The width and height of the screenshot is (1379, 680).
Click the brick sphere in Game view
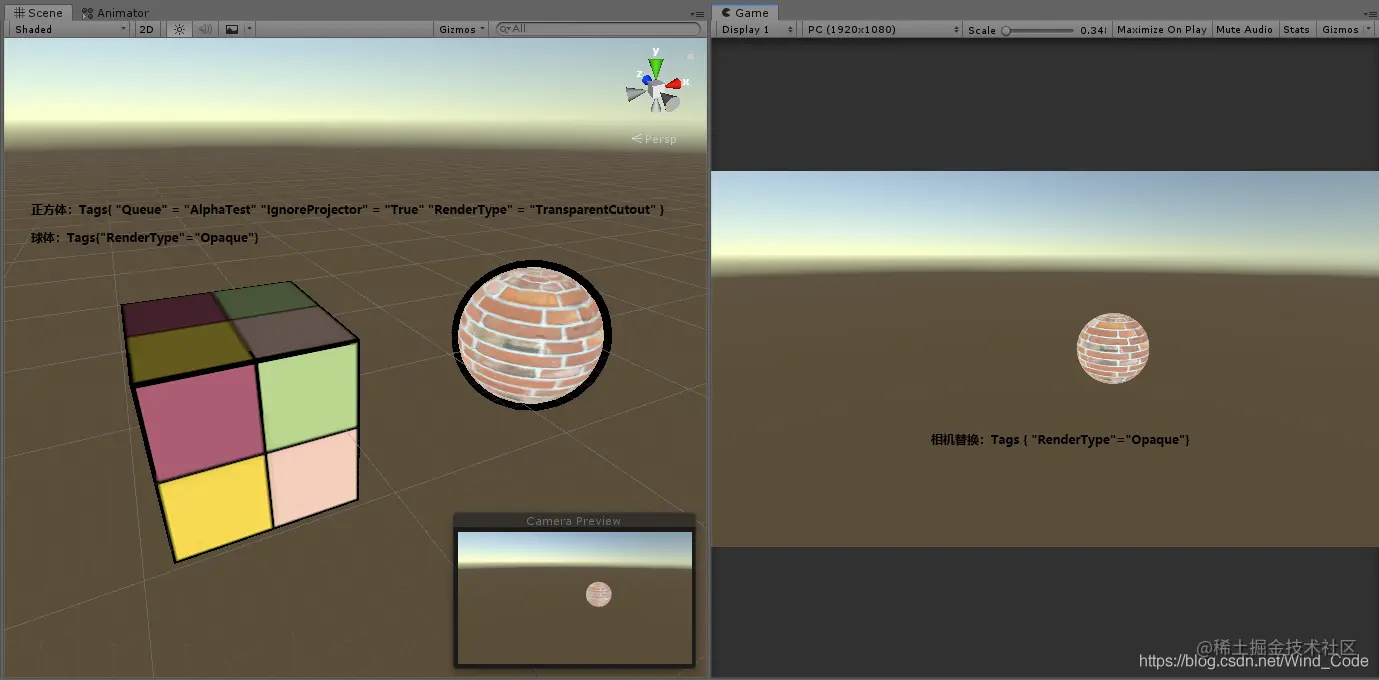pyautogui.click(x=1112, y=348)
